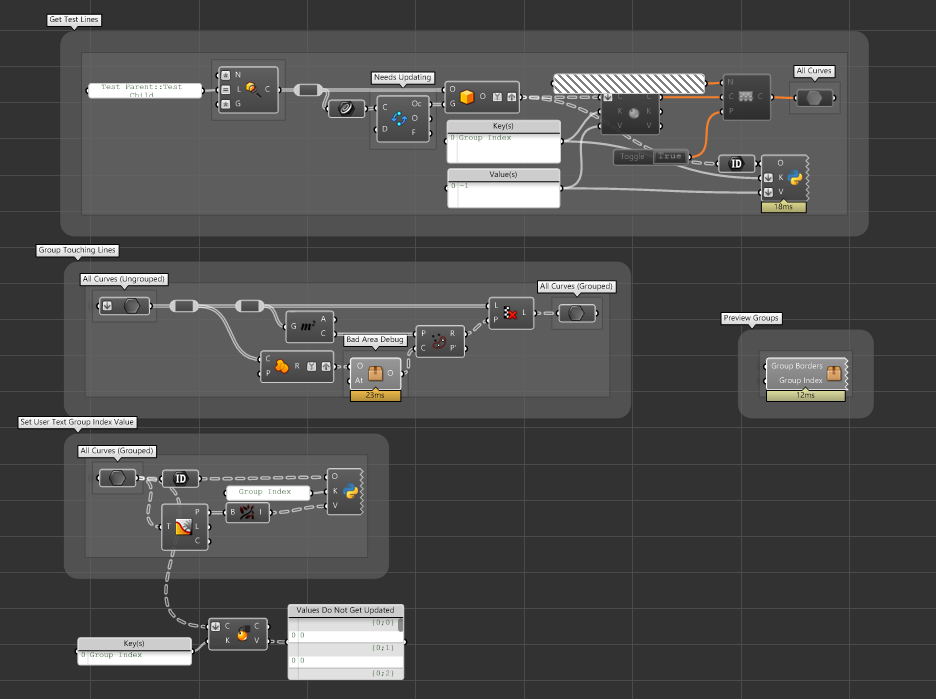Click the All Curves label above the hexagon parameter
The height and width of the screenshot is (699, 936).
[814, 71]
